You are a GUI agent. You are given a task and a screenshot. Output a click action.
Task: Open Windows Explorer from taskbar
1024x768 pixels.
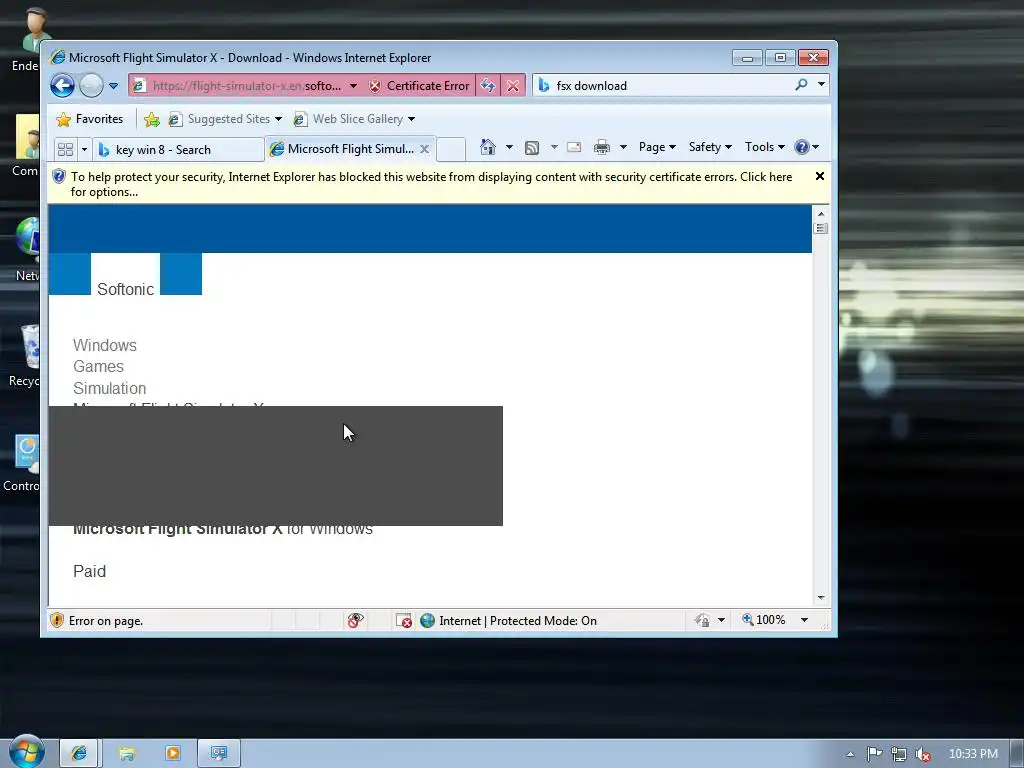127,754
